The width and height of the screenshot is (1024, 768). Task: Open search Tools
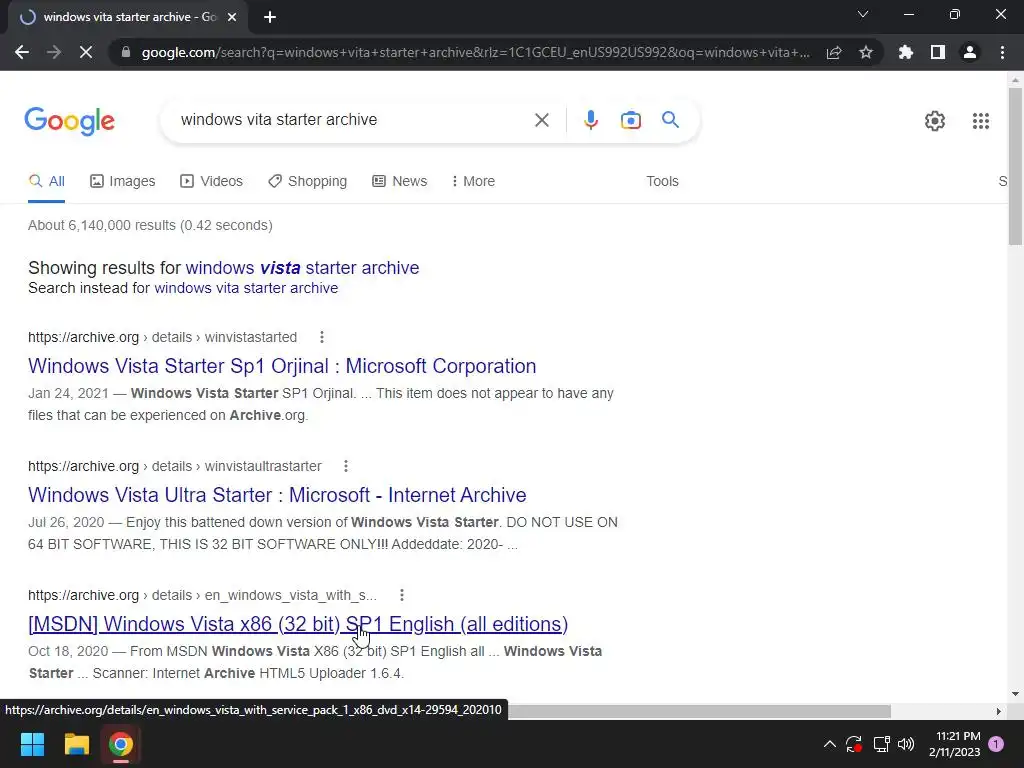(x=662, y=182)
